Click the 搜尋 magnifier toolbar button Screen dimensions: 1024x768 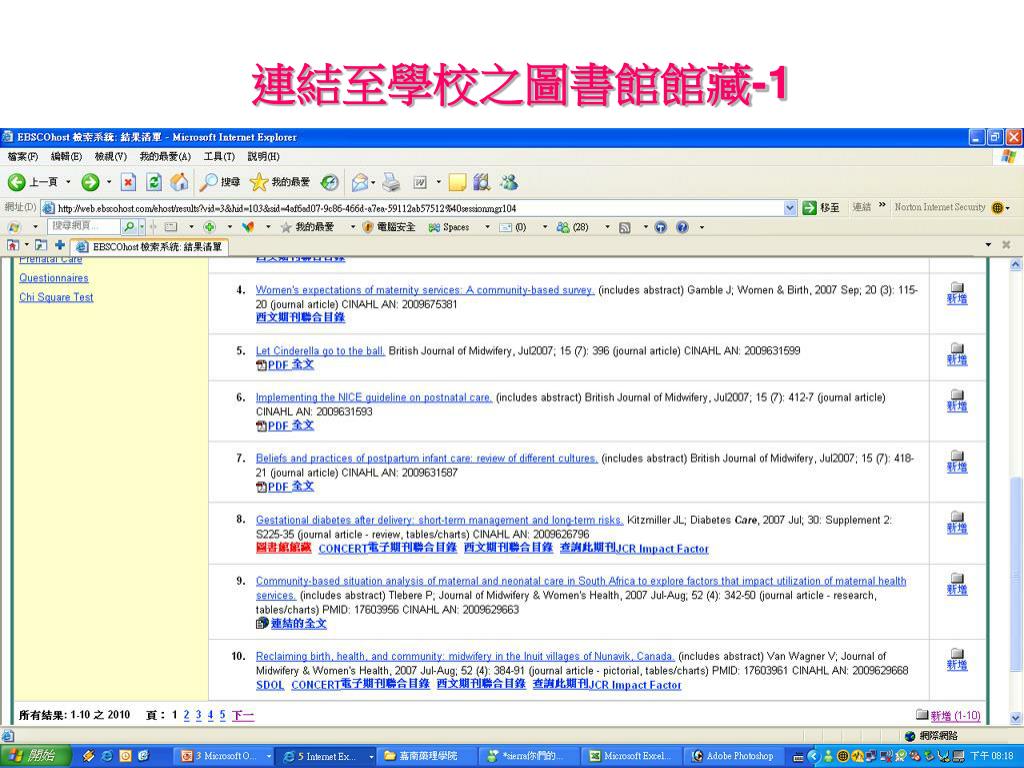point(220,182)
